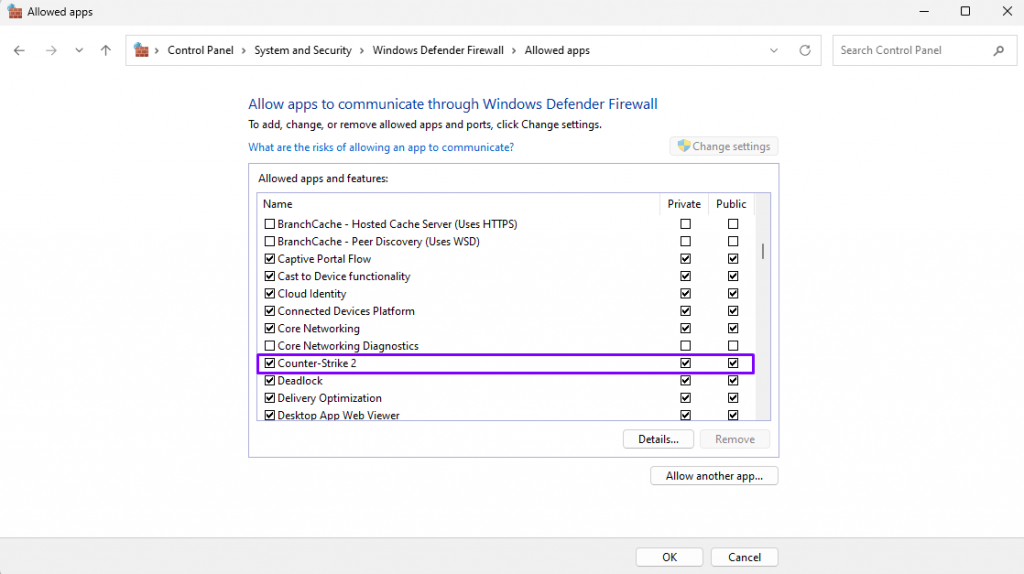Toggle Counter-Strike 2 name checkbox
Screen dimensions: 1024x574
269,363
